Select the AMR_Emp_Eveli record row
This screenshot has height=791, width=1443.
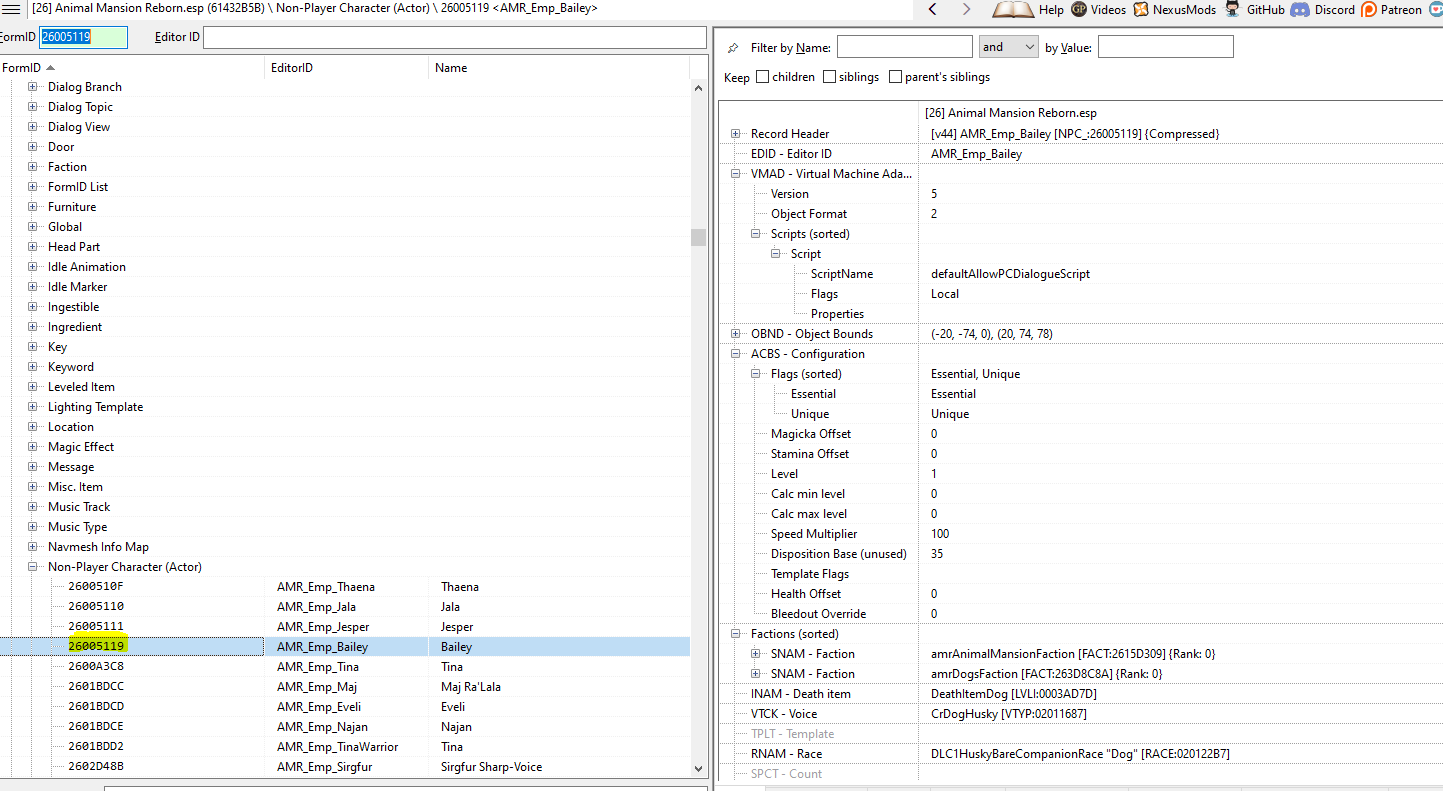point(345,707)
